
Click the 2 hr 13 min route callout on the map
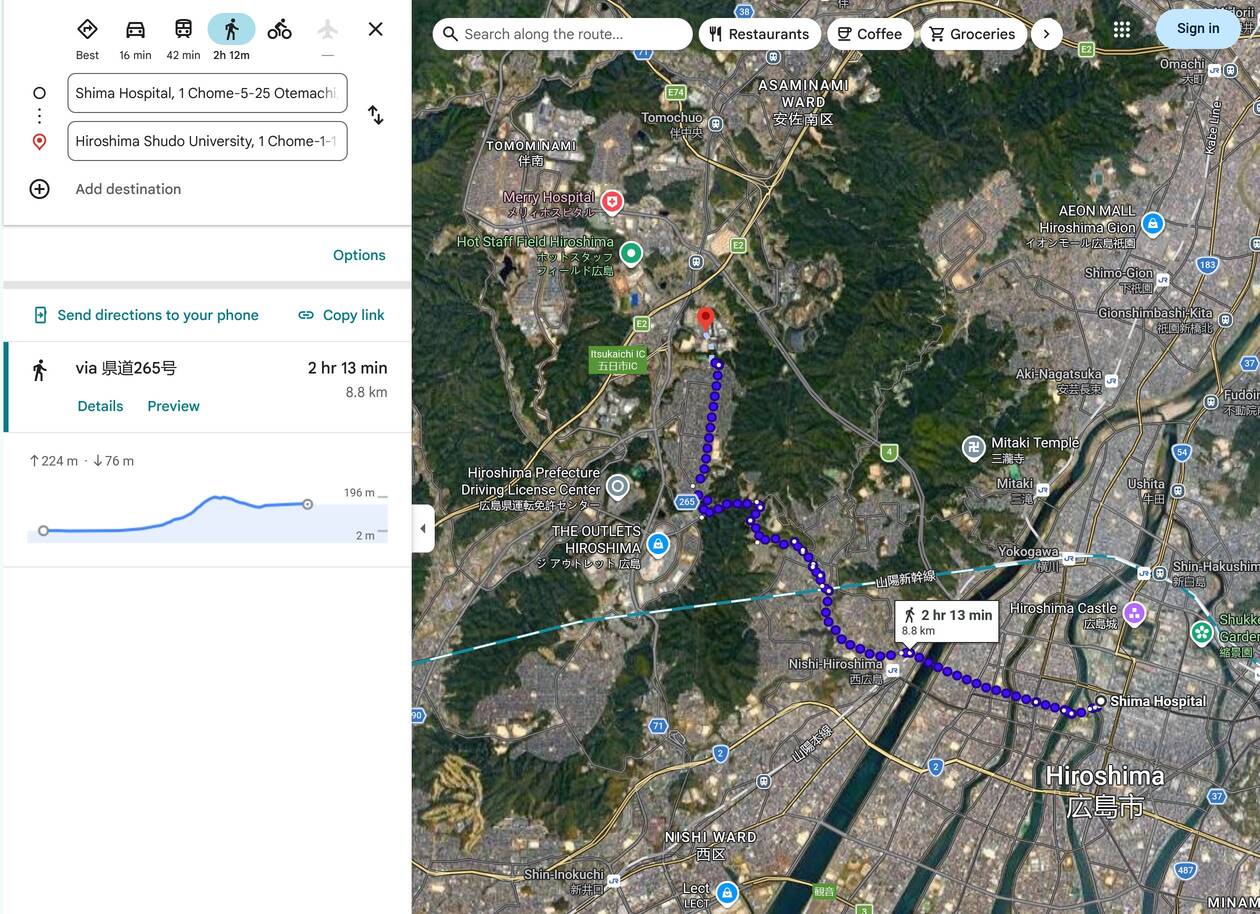946,621
